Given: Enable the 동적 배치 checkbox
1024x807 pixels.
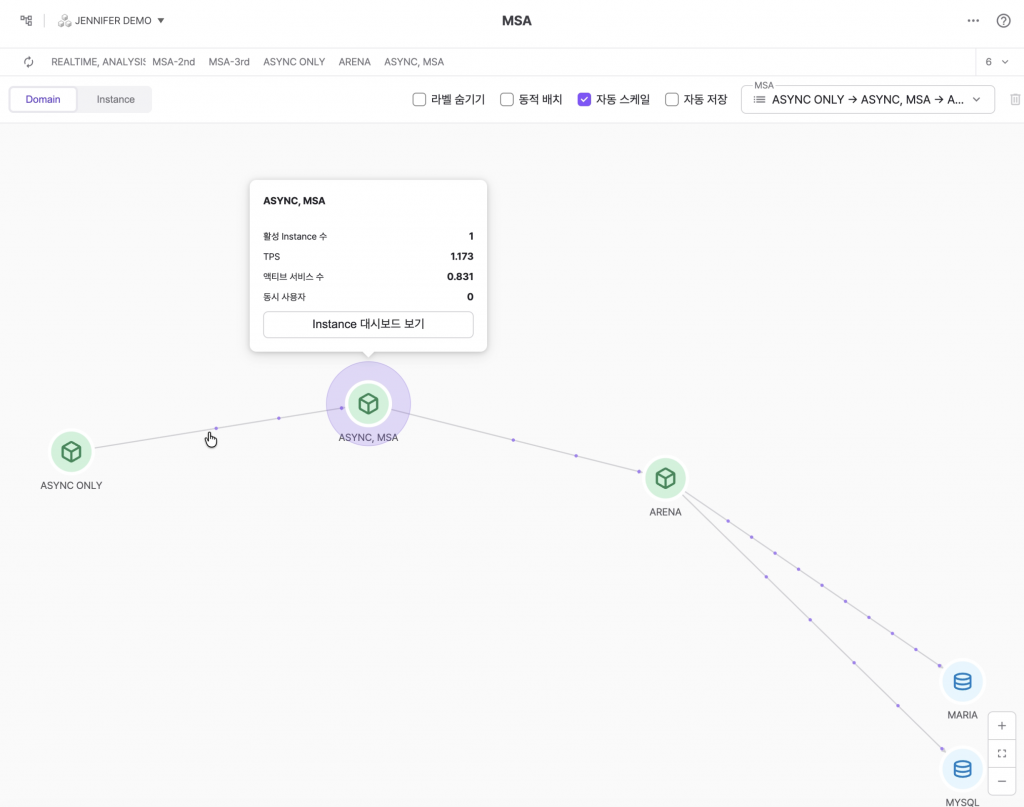Looking at the screenshot, I should 507,100.
